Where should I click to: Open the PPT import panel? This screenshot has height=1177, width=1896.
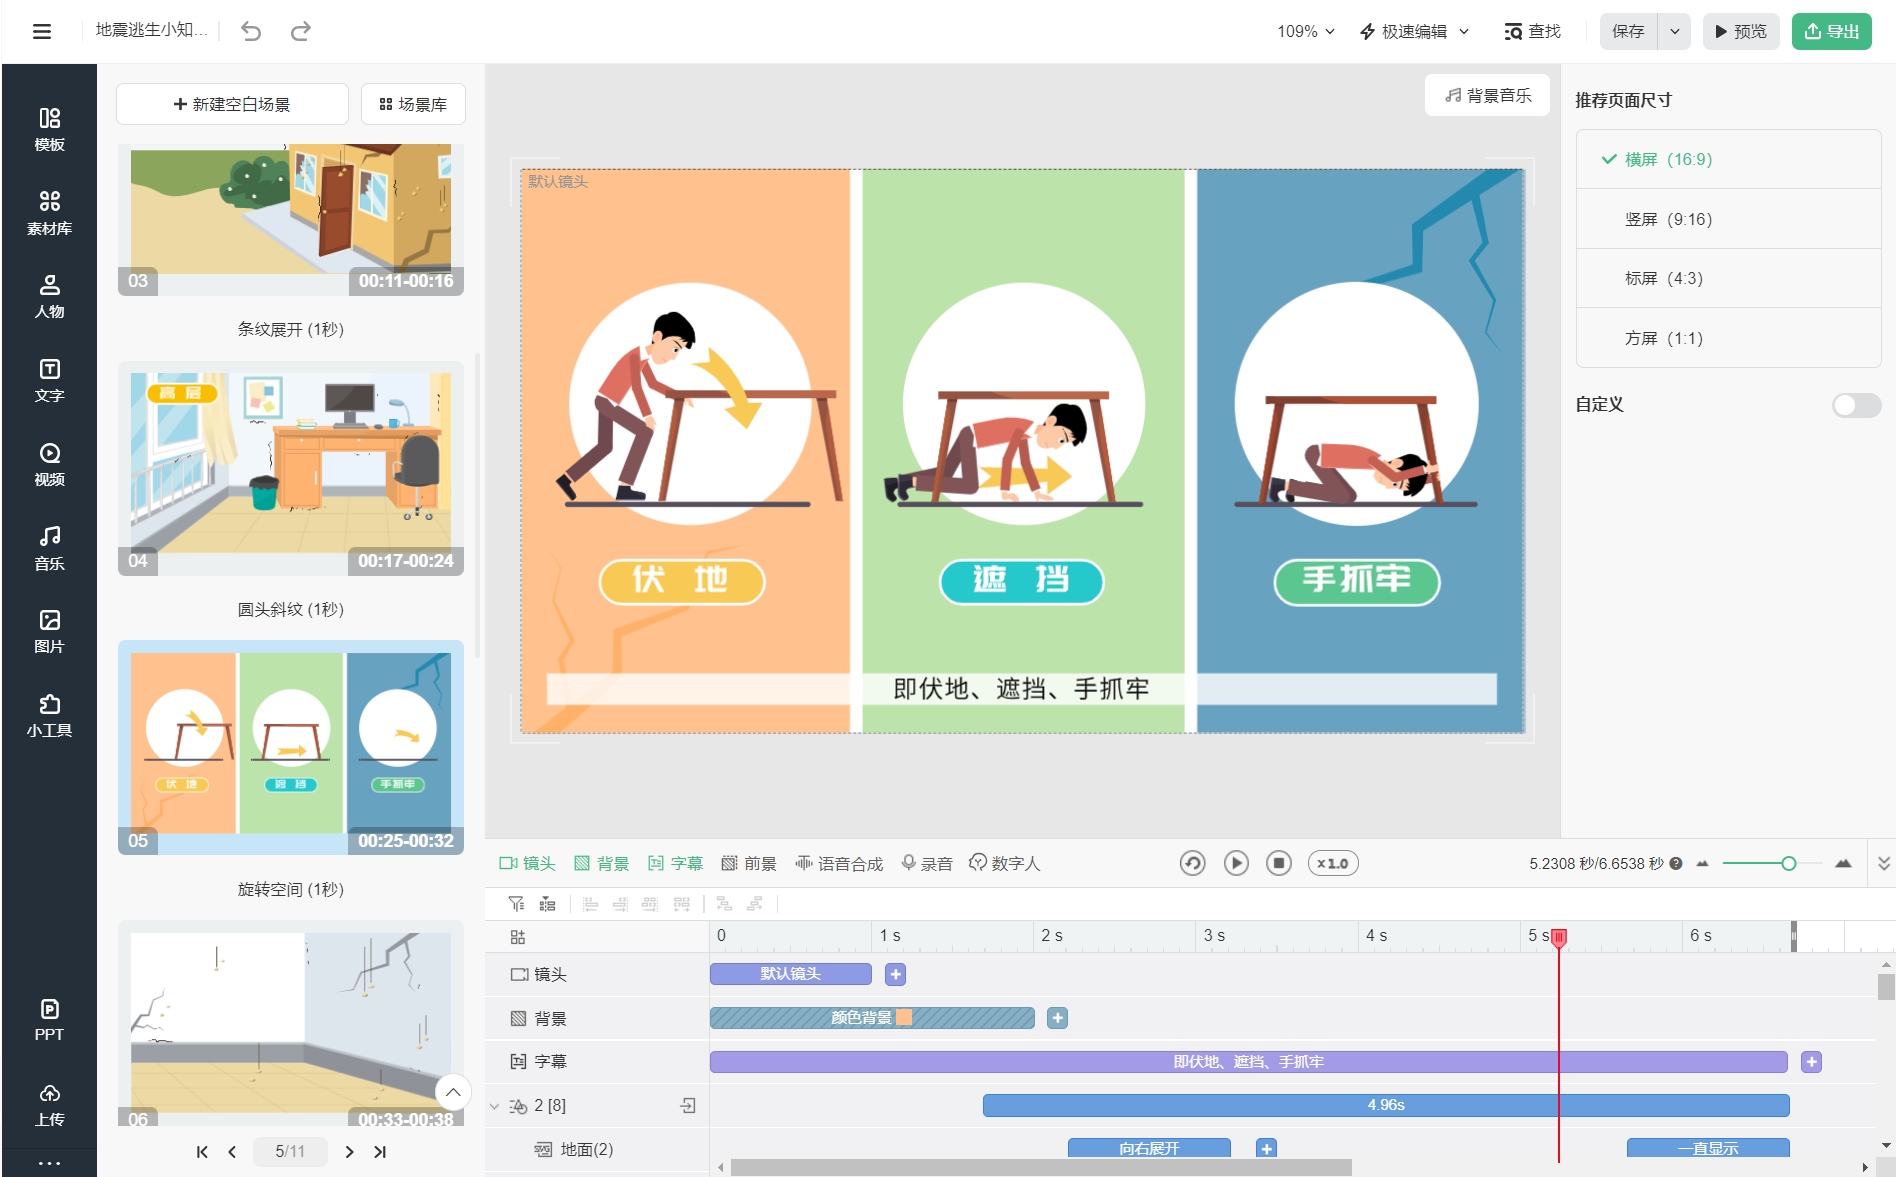[49, 1020]
